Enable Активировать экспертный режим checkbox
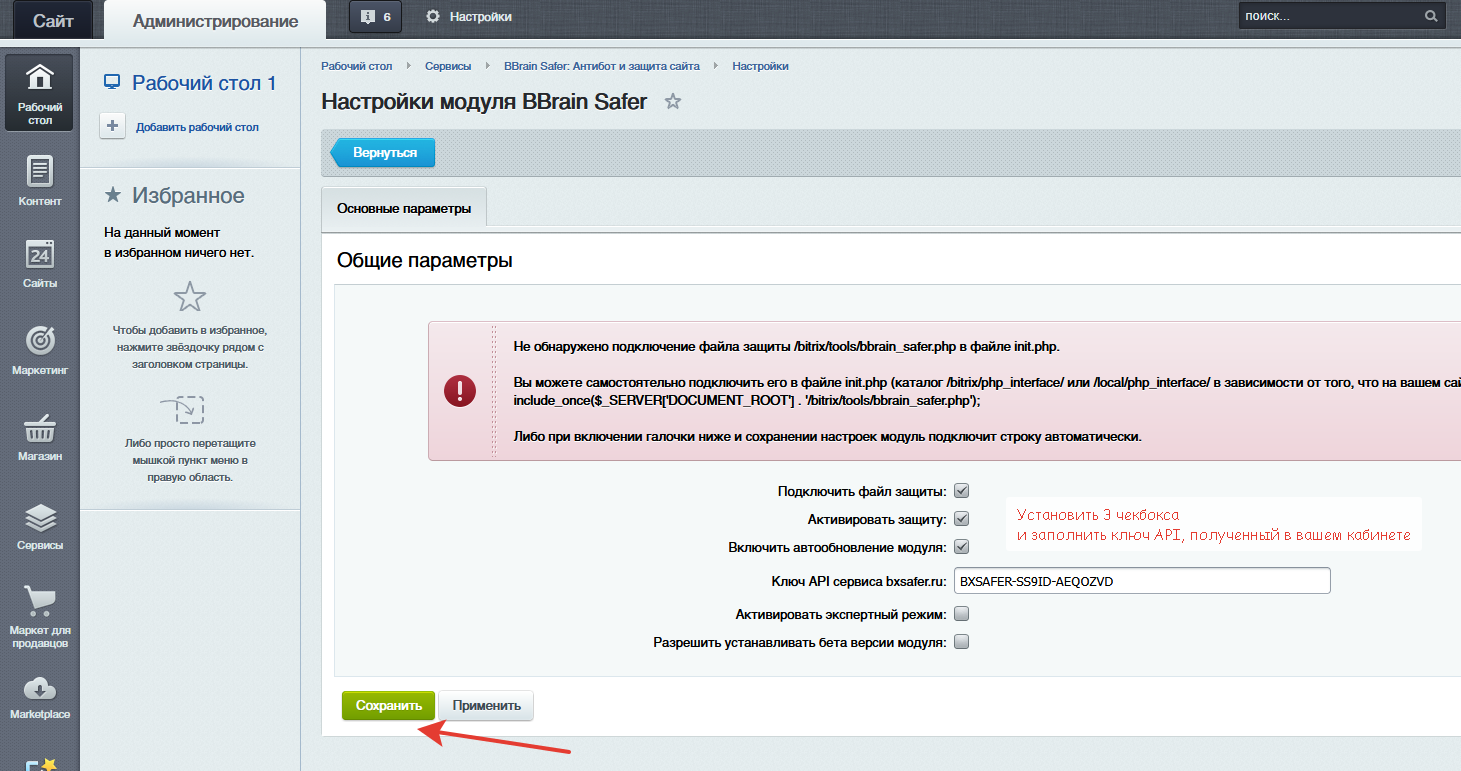 (x=961, y=613)
